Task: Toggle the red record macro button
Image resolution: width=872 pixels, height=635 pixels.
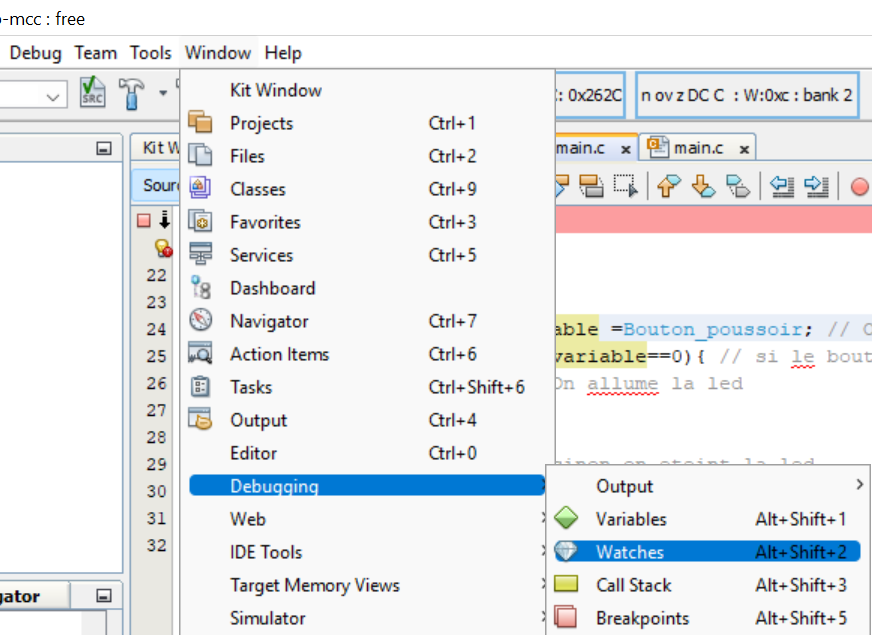Action: (859, 186)
